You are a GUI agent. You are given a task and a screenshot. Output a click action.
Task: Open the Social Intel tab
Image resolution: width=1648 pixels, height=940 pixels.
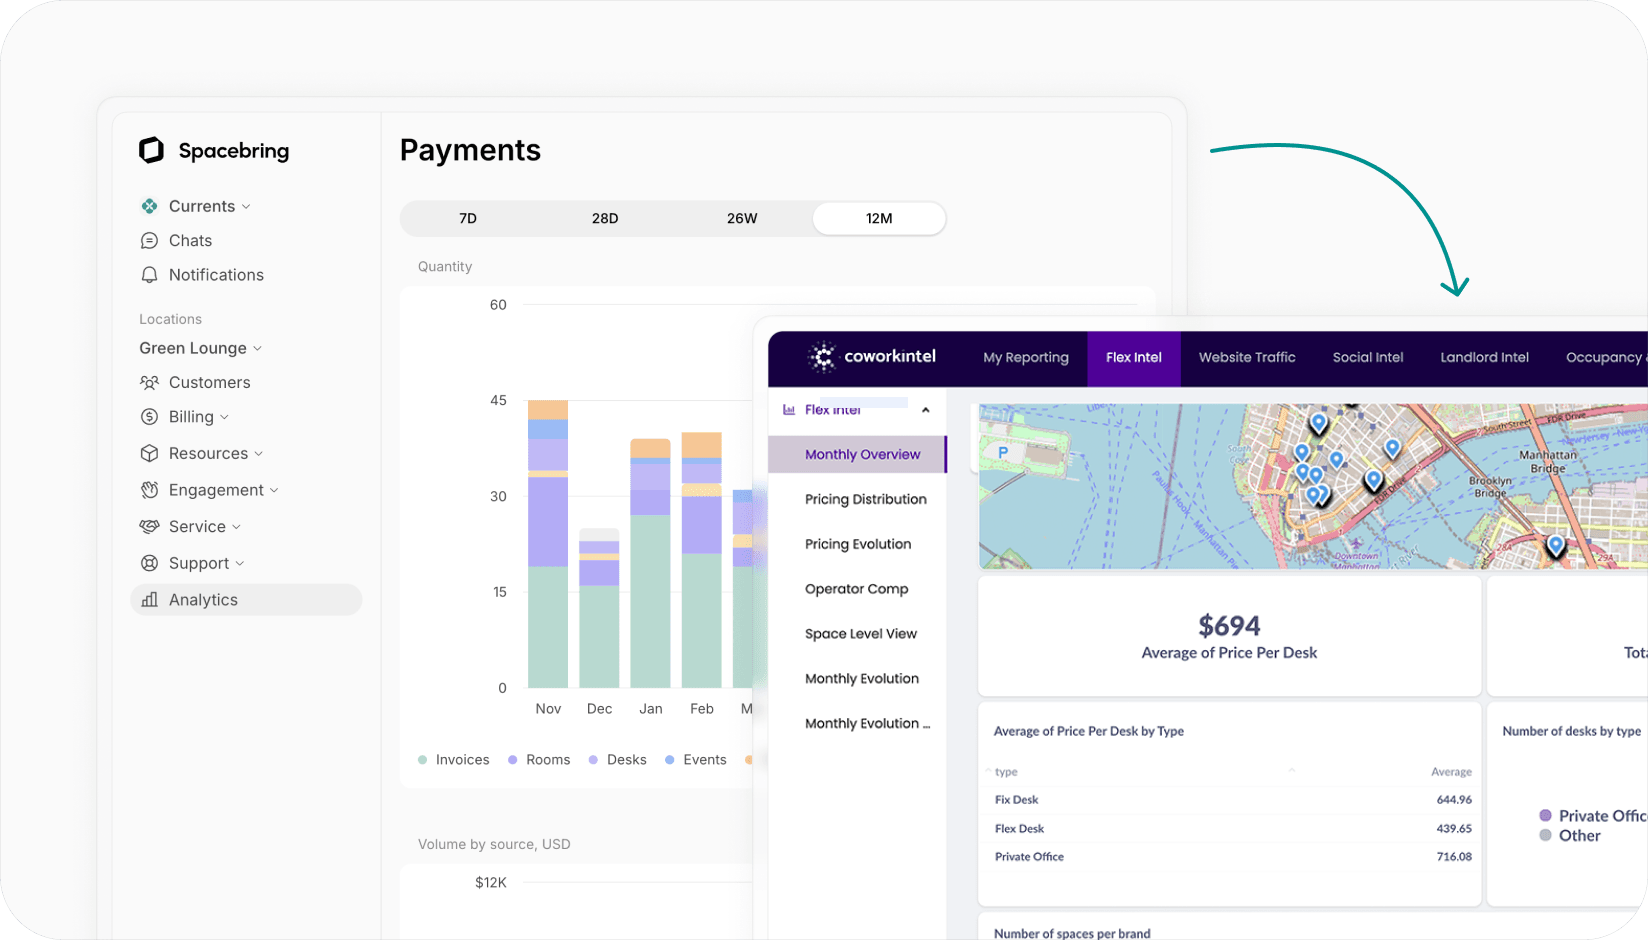[x=1367, y=357]
